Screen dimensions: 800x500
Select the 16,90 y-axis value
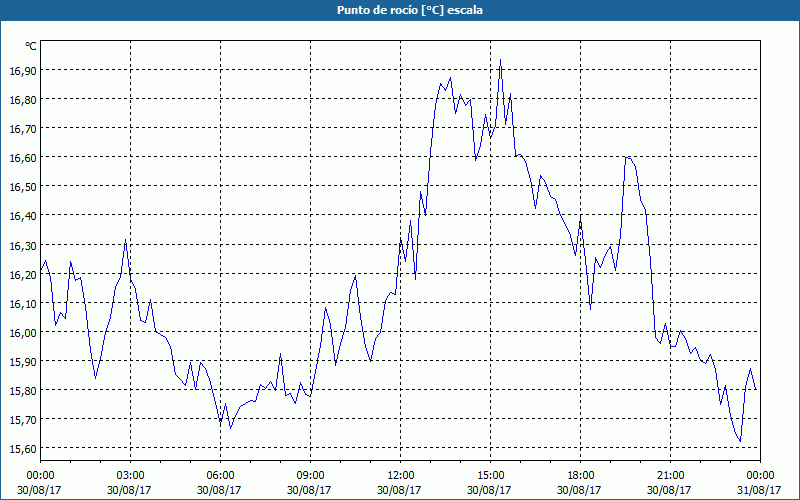point(23,70)
